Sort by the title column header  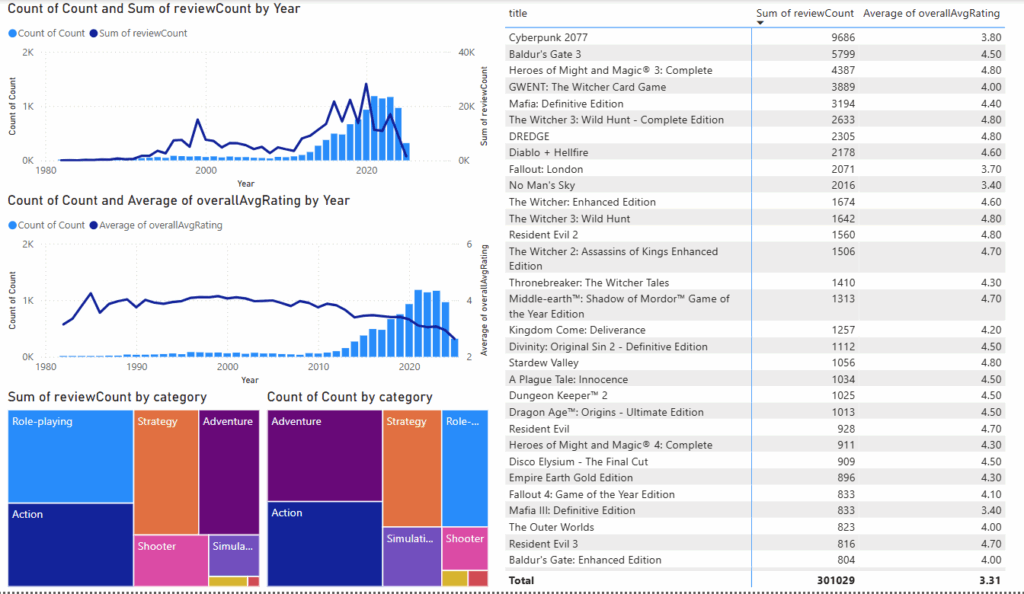pyautogui.click(x=518, y=13)
